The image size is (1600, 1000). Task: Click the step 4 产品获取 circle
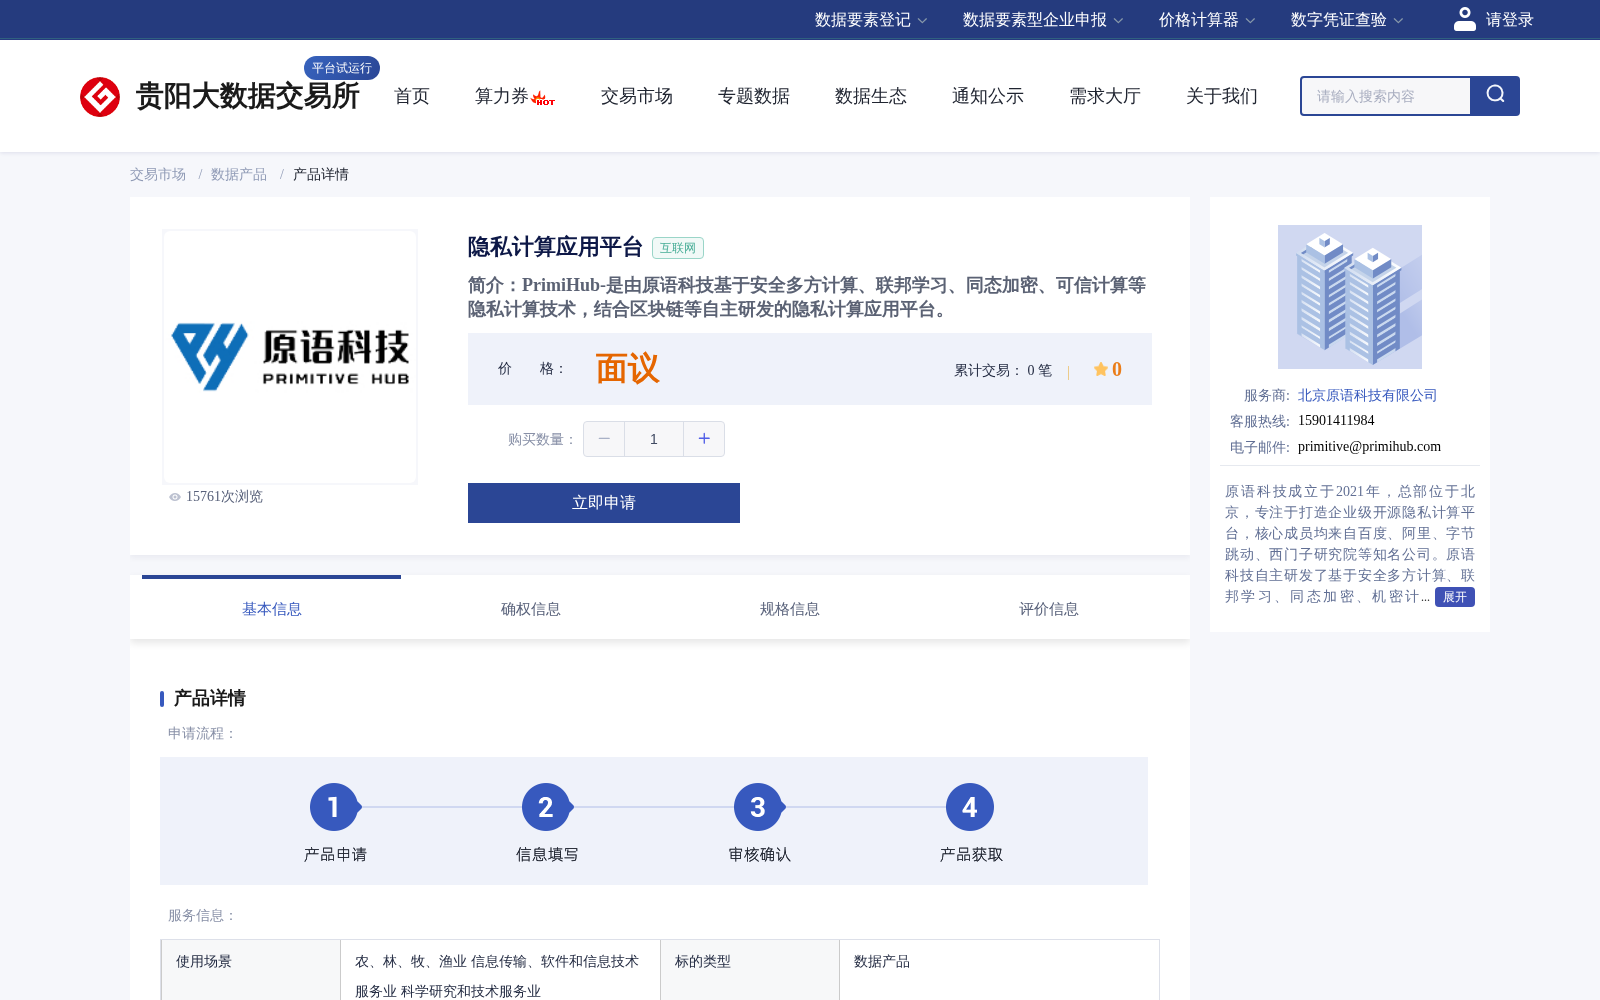tap(970, 807)
